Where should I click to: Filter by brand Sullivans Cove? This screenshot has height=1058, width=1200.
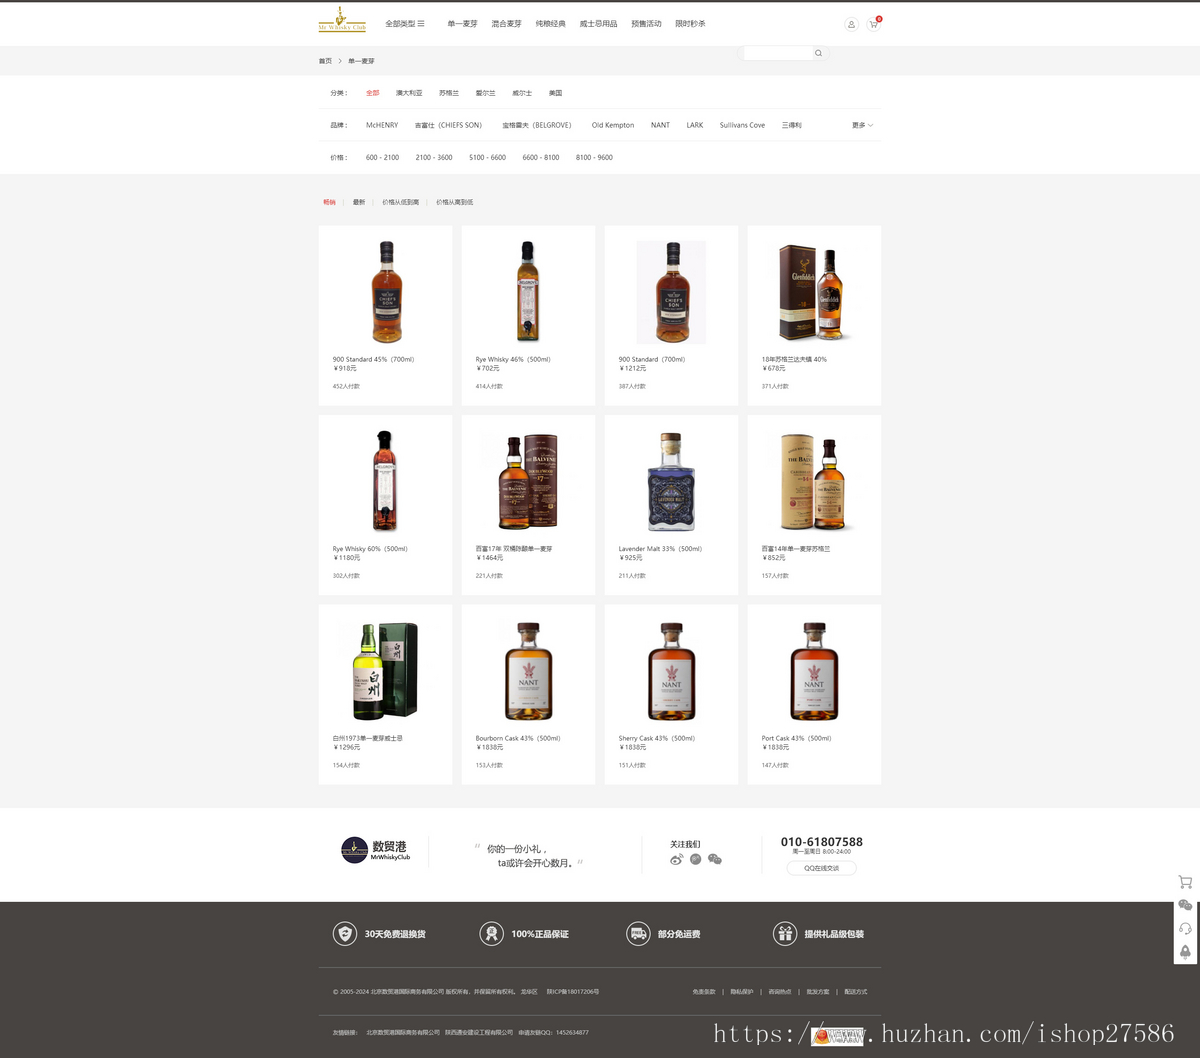click(x=742, y=126)
